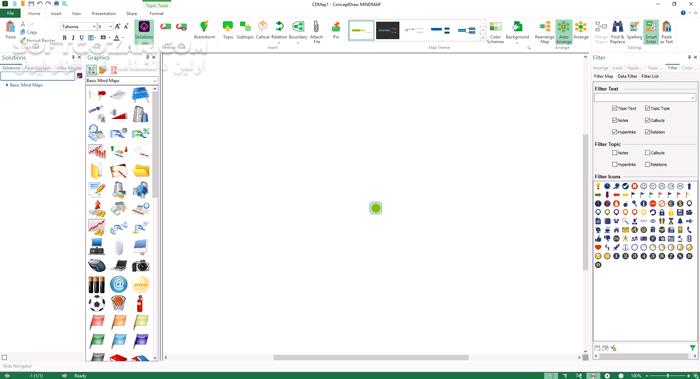Start Brainstorm mode
700x379 pixels.
204,30
